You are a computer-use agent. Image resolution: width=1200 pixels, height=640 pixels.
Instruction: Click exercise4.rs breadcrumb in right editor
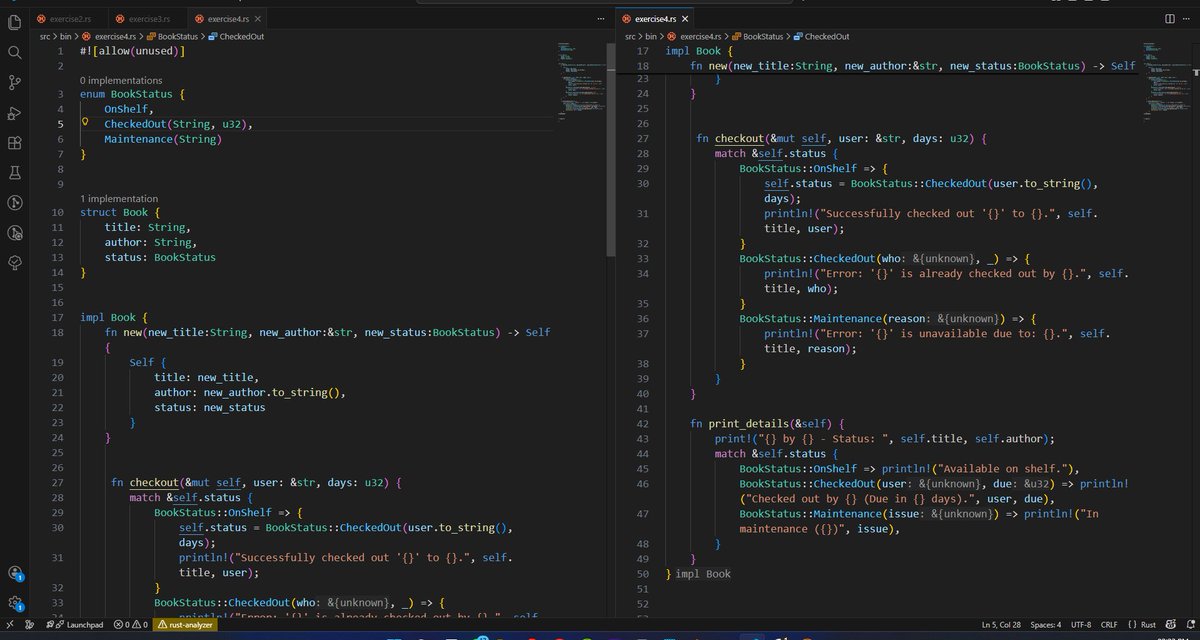(x=696, y=36)
